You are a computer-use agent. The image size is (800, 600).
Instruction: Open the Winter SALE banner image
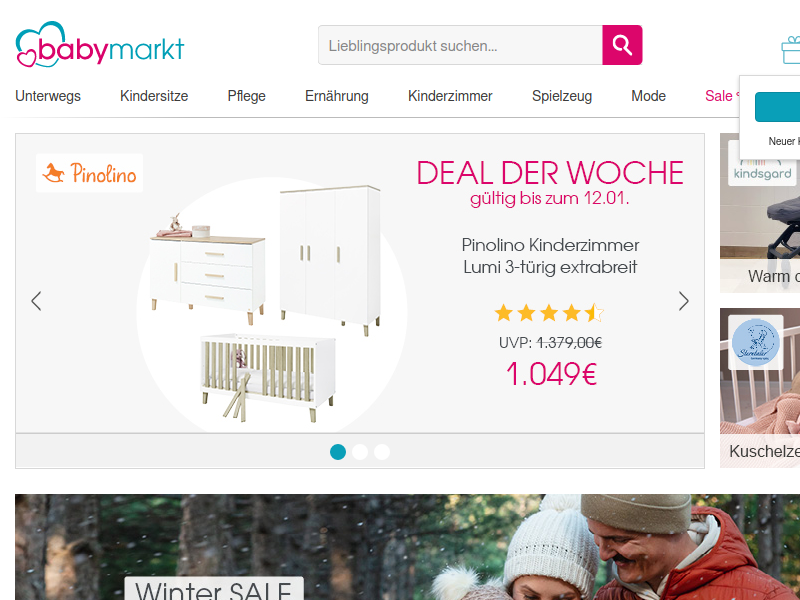coord(408,547)
